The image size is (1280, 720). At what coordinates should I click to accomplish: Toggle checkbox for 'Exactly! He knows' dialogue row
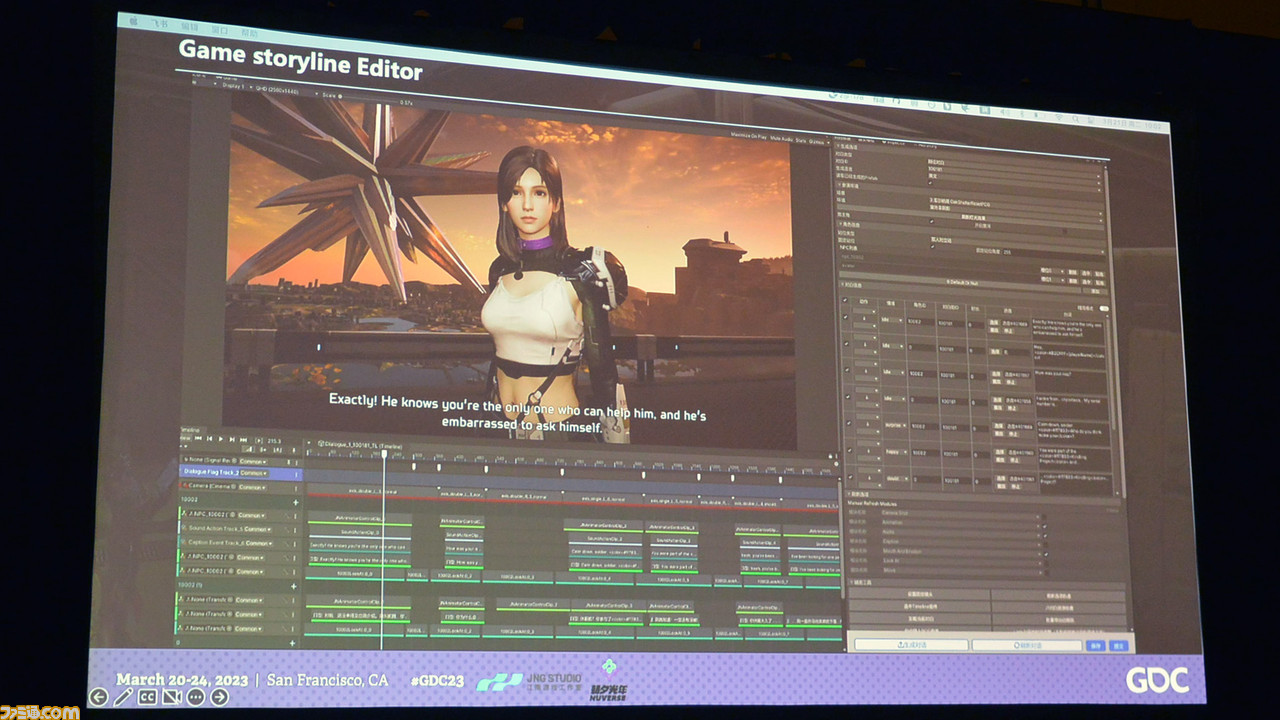[845, 318]
